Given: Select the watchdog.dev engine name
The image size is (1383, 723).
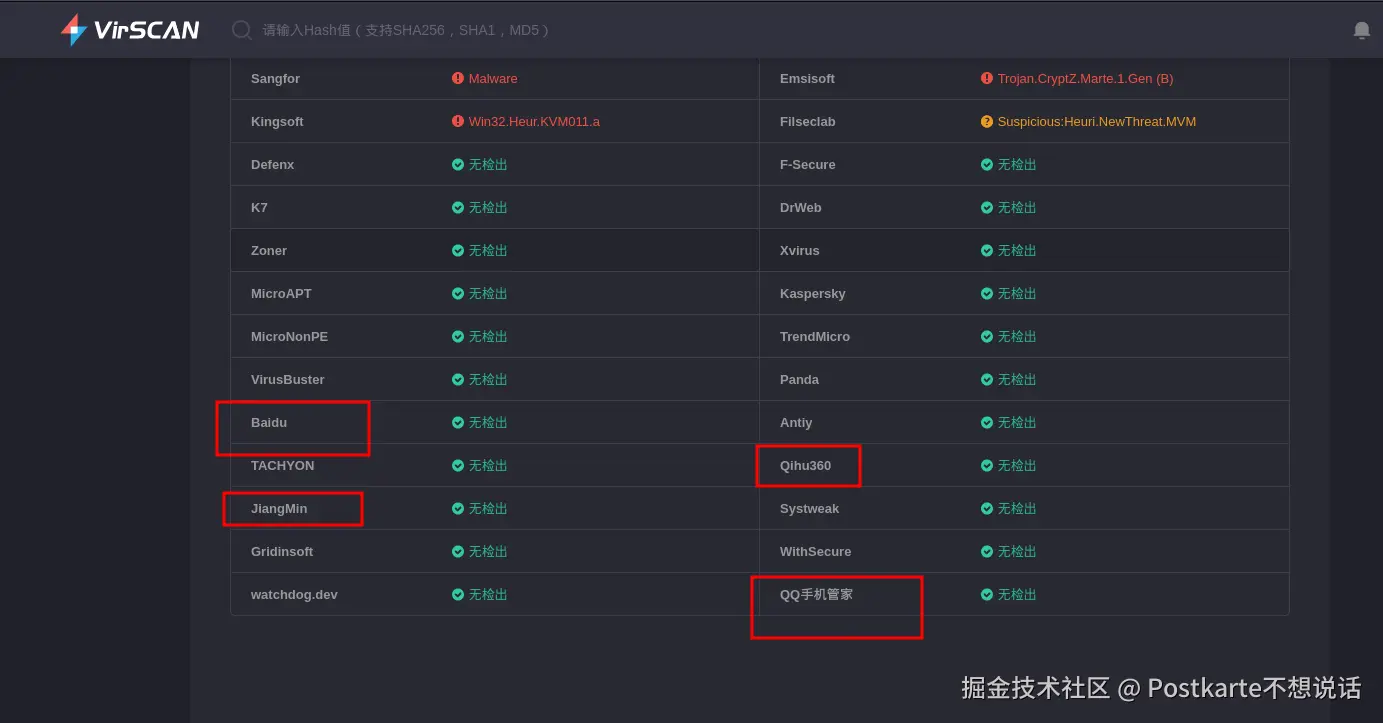Looking at the screenshot, I should (294, 594).
